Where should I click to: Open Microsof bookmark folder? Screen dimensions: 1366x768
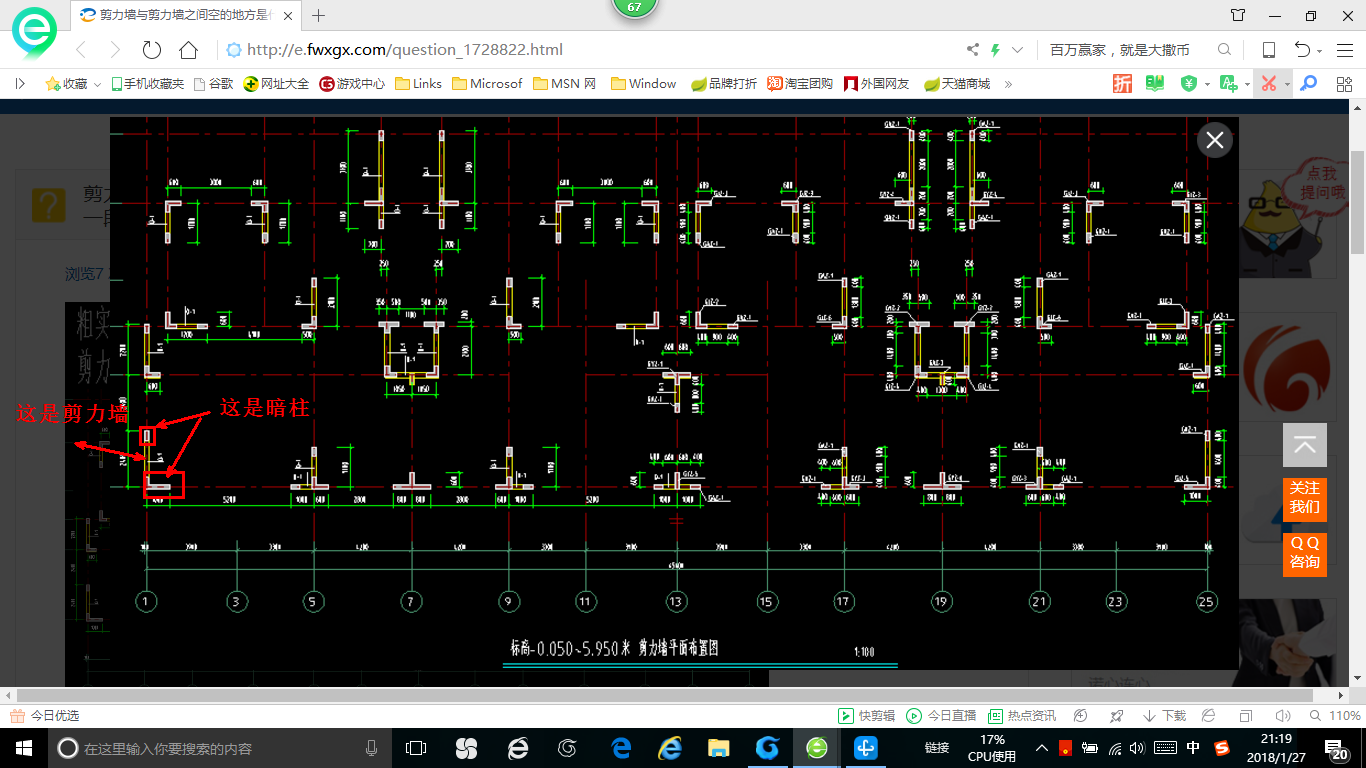(x=487, y=84)
